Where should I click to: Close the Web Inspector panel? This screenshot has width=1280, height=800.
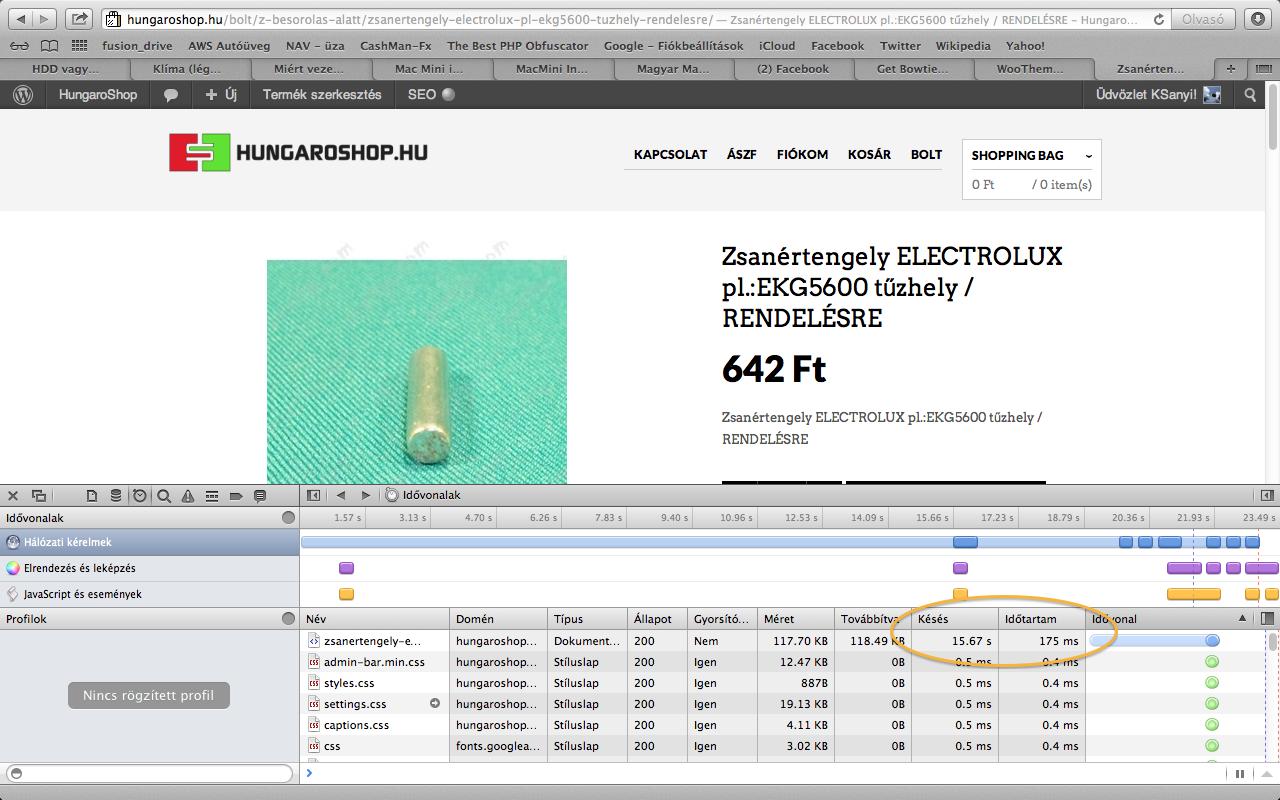click(14, 495)
